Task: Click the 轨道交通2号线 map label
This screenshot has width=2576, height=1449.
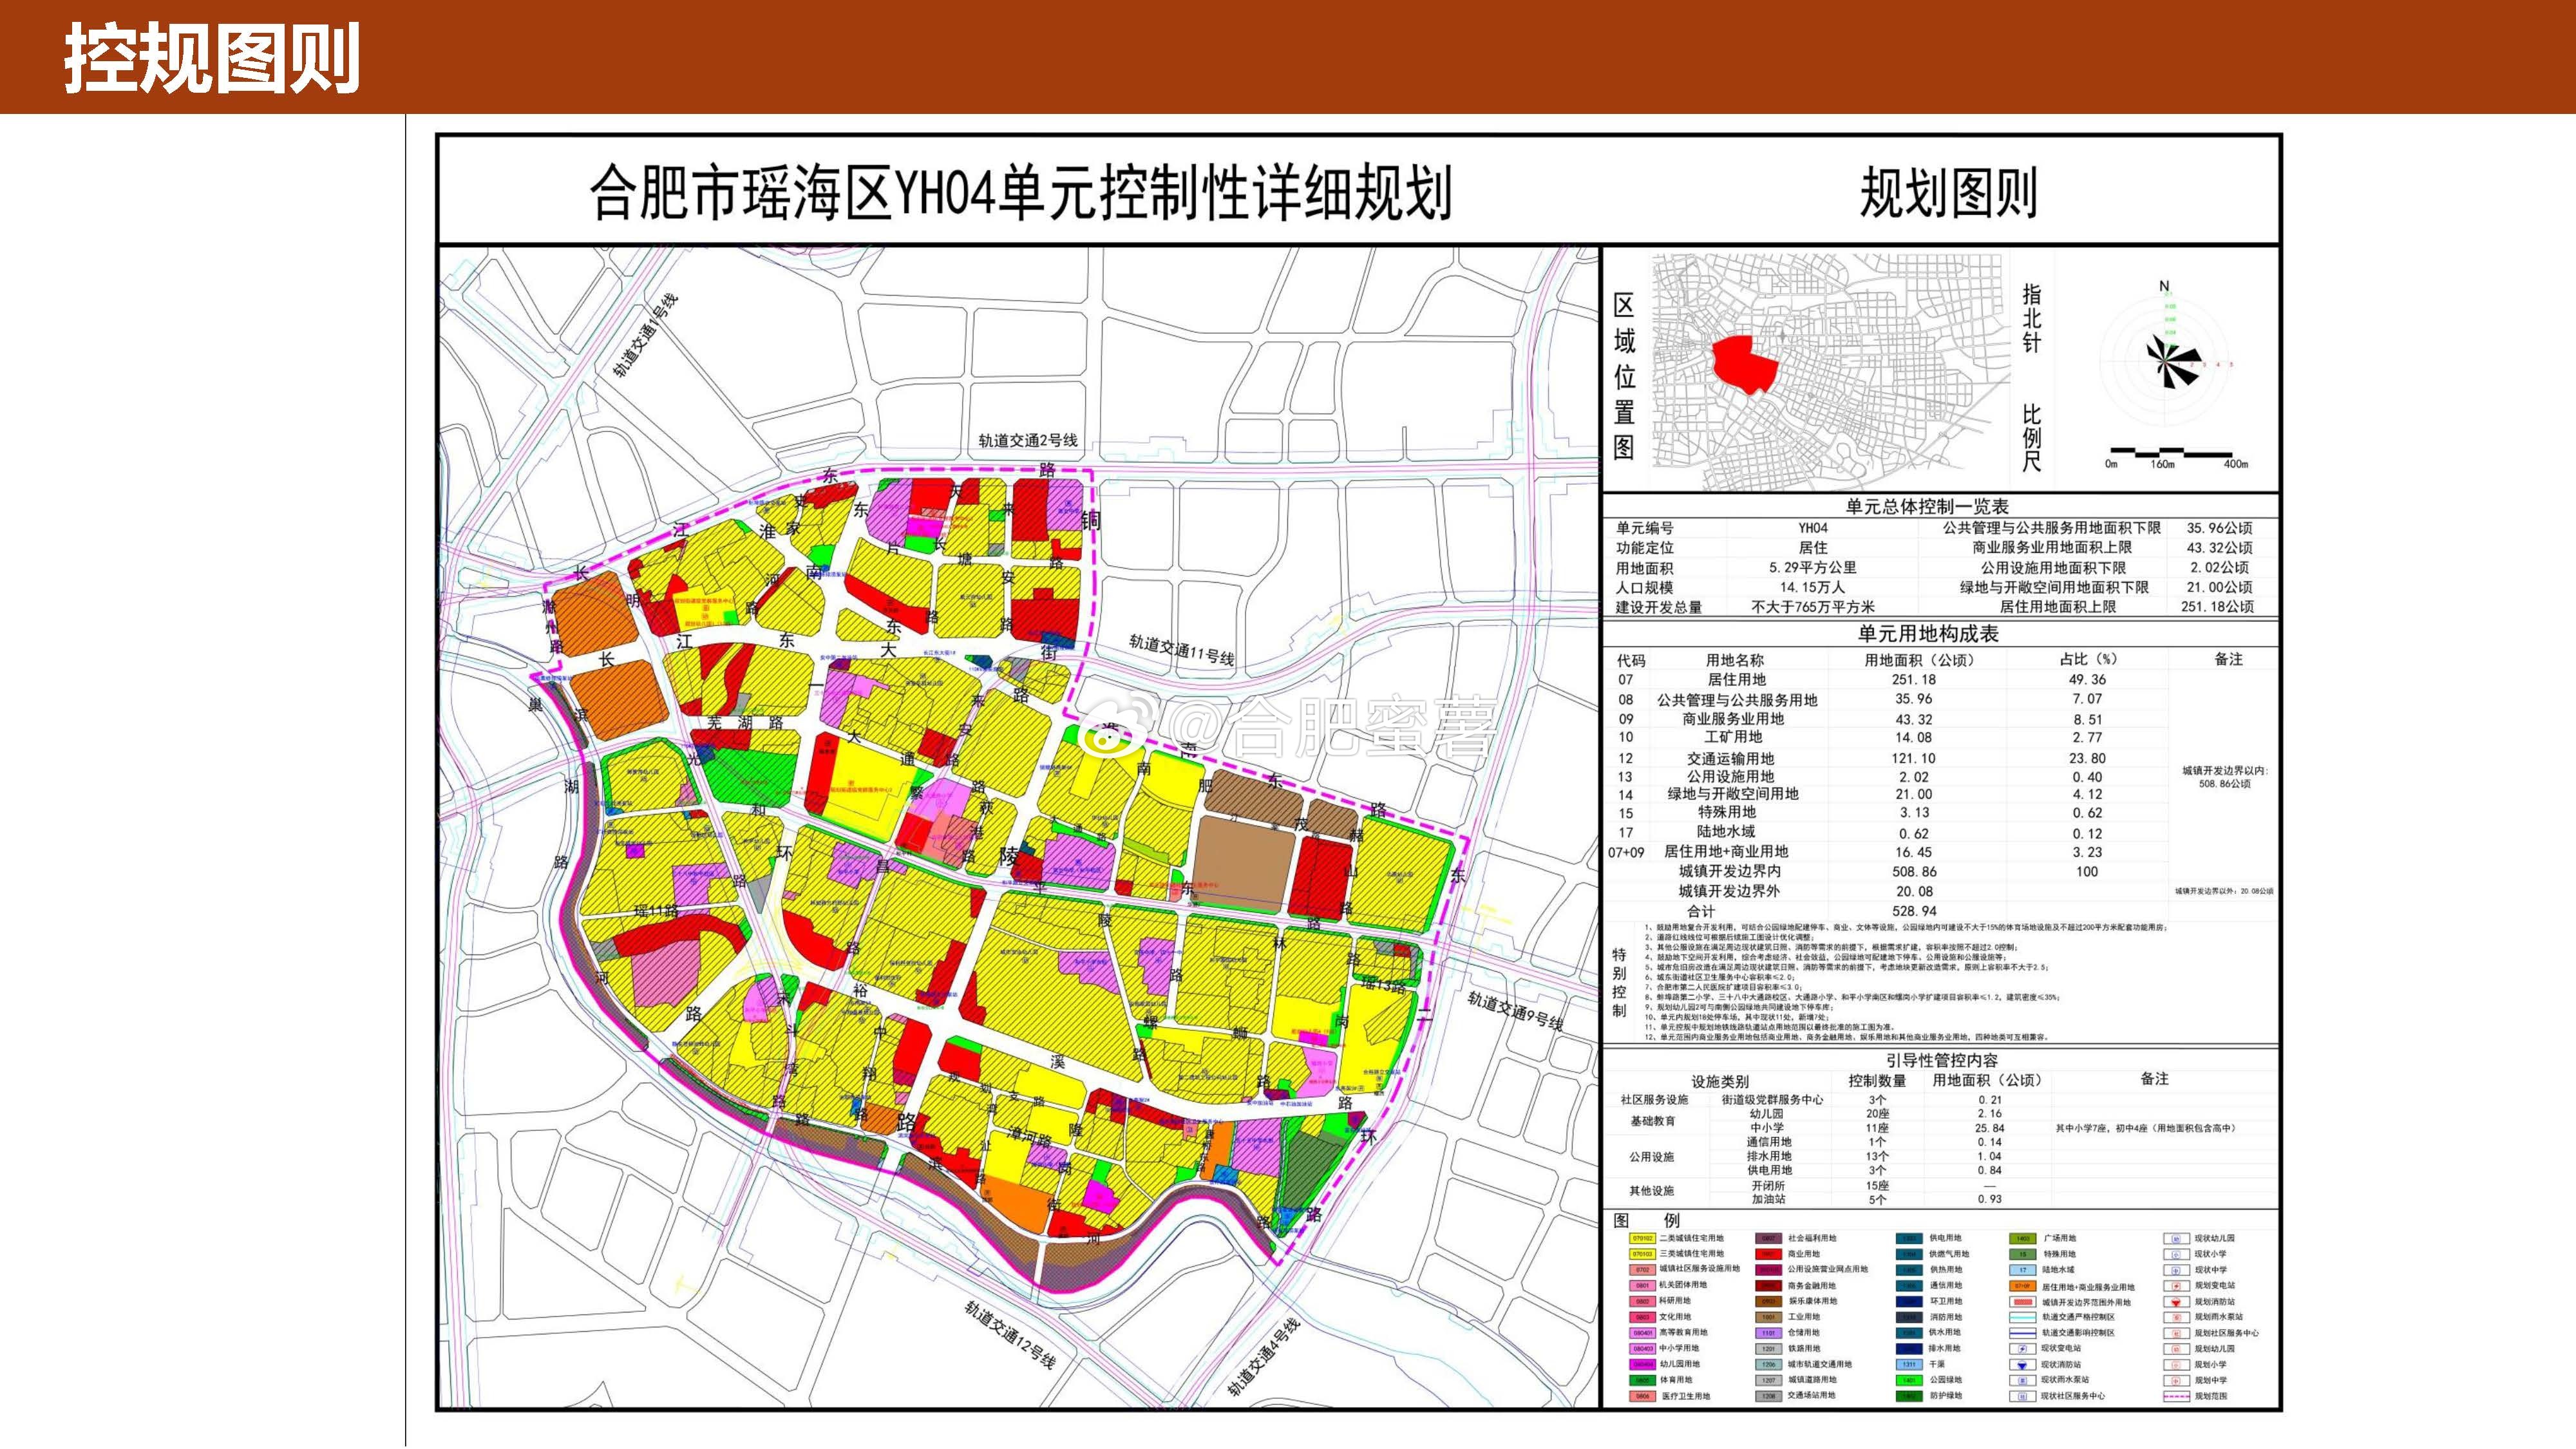Action: pos(1028,440)
